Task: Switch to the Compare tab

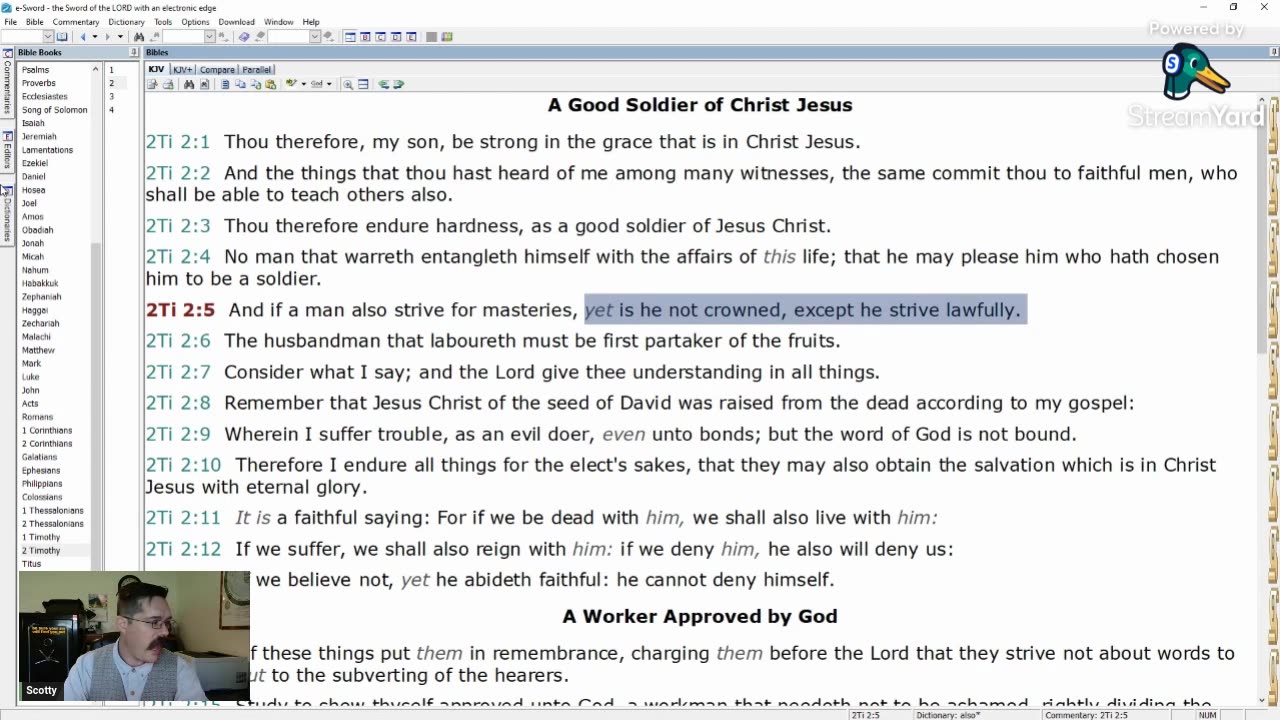Action: click(x=217, y=70)
